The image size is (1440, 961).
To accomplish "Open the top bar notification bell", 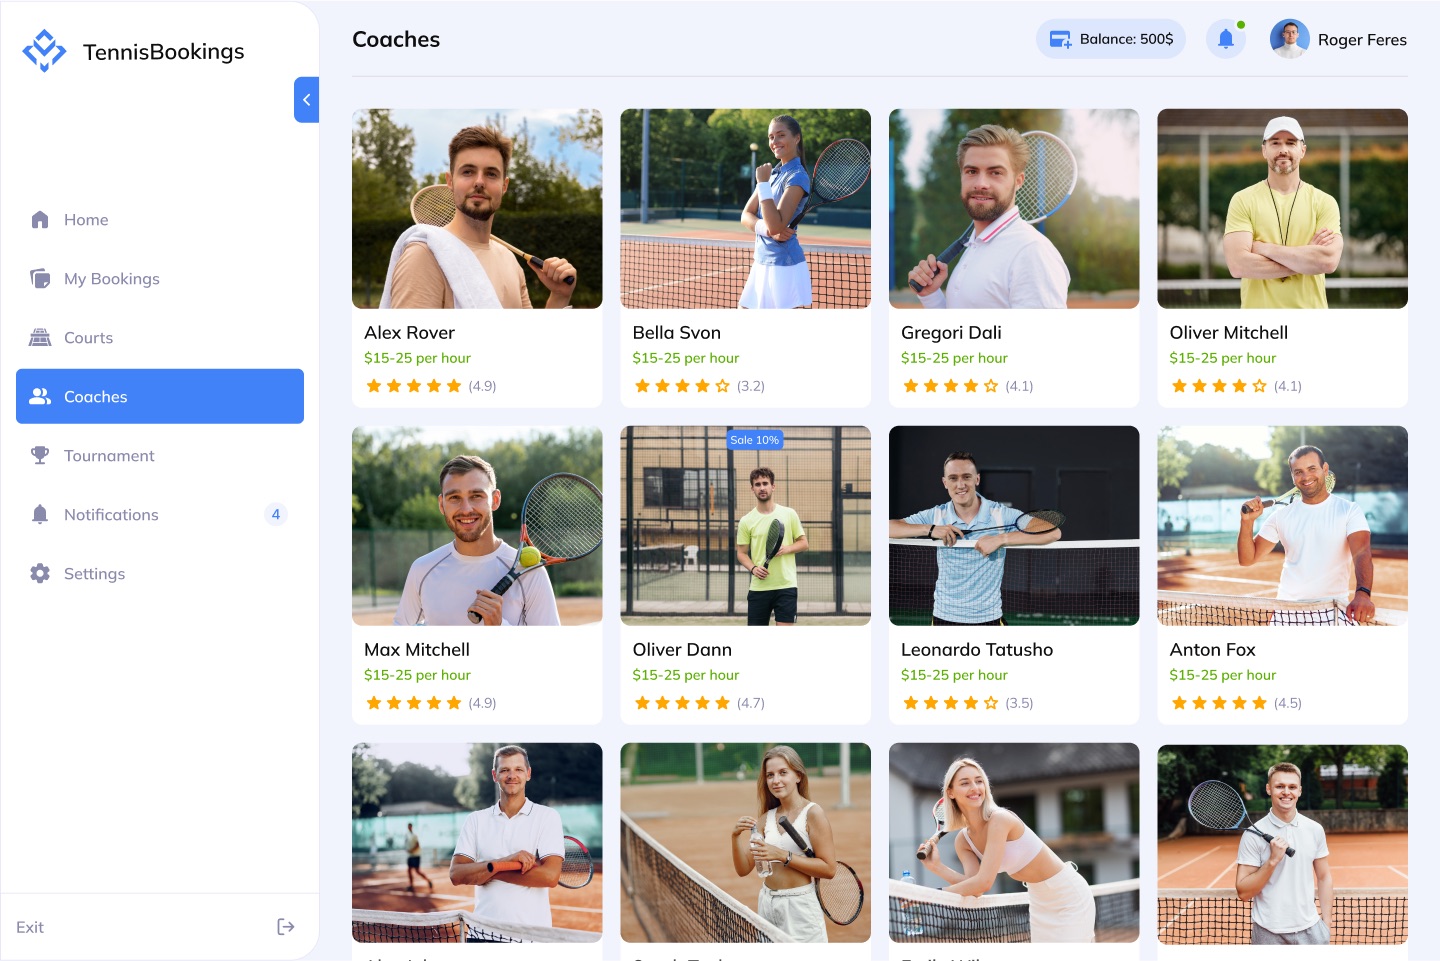I will coord(1226,39).
